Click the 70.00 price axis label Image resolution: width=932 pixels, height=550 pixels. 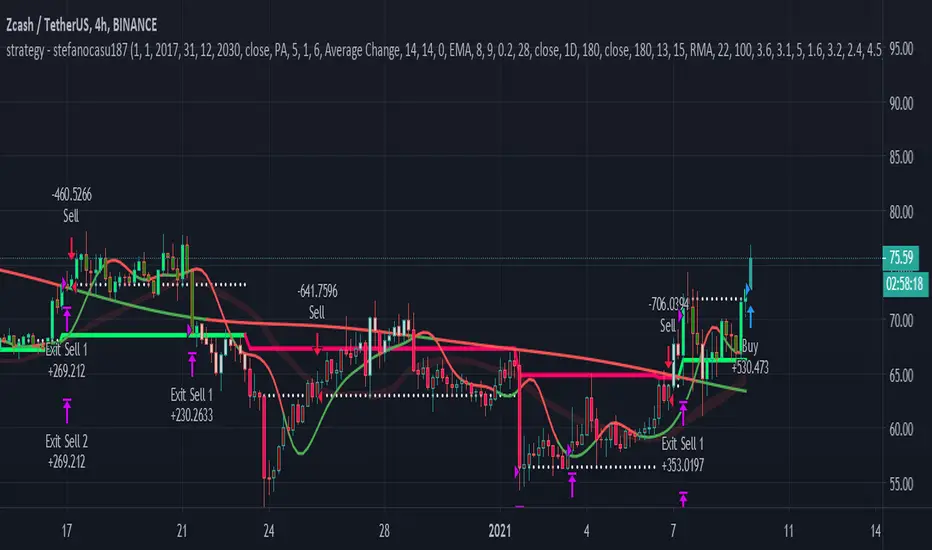click(901, 321)
